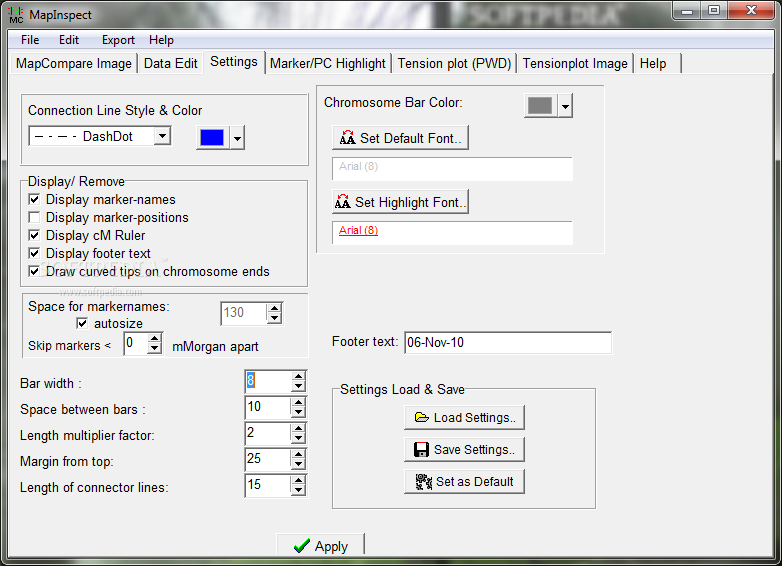Image resolution: width=782 pixels, height=566 pixels.
Task: Decrease Length of connector lines value
Action: click(298, 490)
